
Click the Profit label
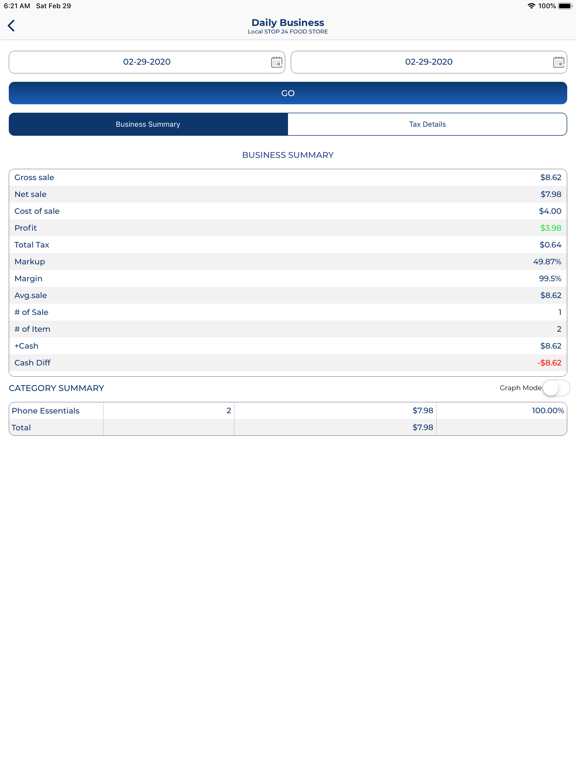click(x=25, y=228)
